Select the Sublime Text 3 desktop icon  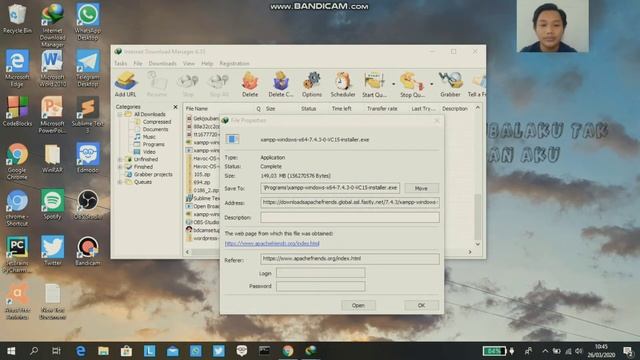(x=87, y=115)
